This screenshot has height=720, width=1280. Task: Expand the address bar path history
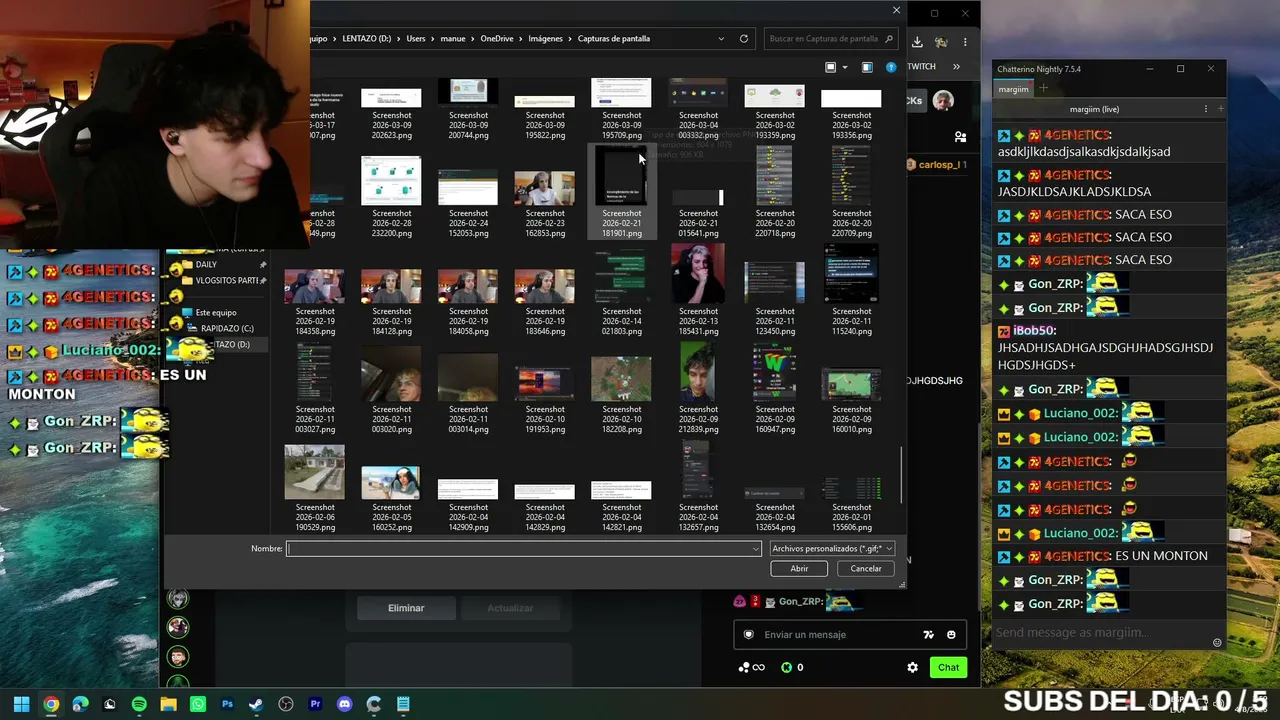pos(721,39)
